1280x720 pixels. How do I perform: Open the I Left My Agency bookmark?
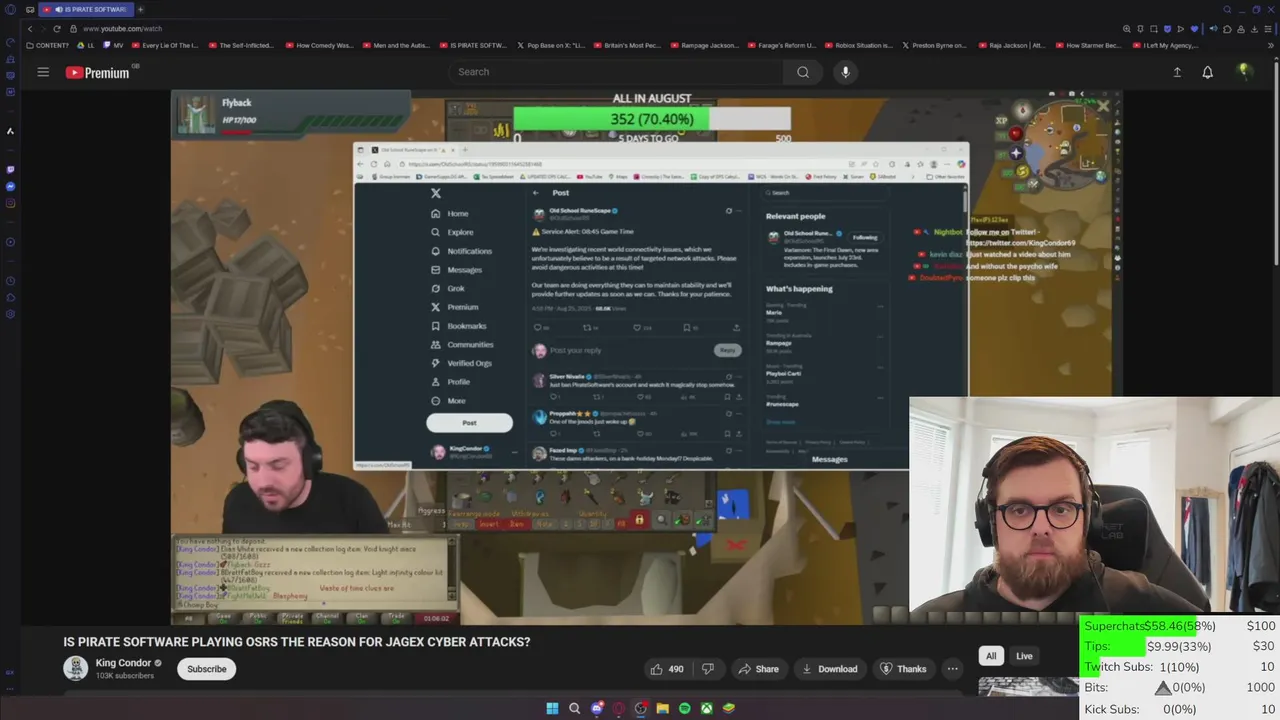pyautogui.click(x=1164, y=45)
